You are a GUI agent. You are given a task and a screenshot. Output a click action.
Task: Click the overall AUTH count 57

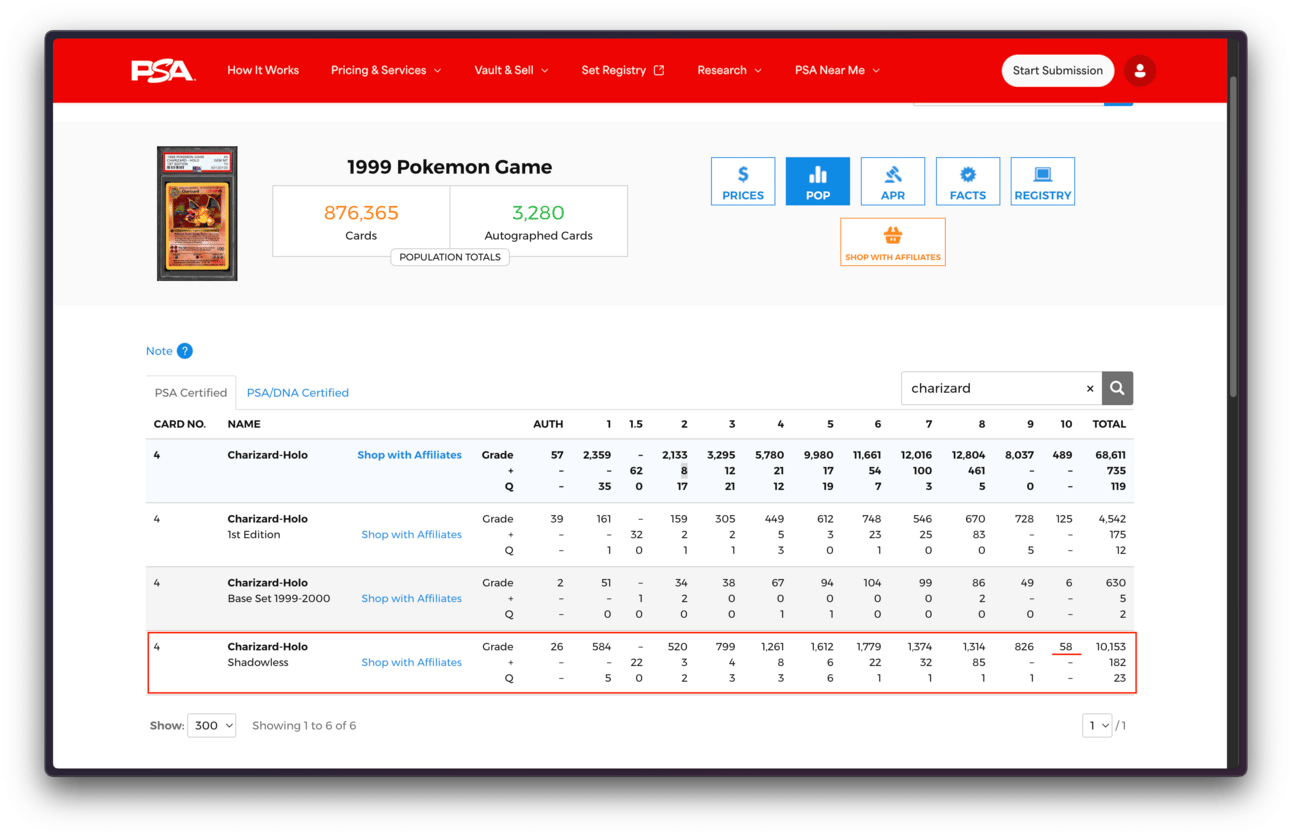(x=557, y=455)
